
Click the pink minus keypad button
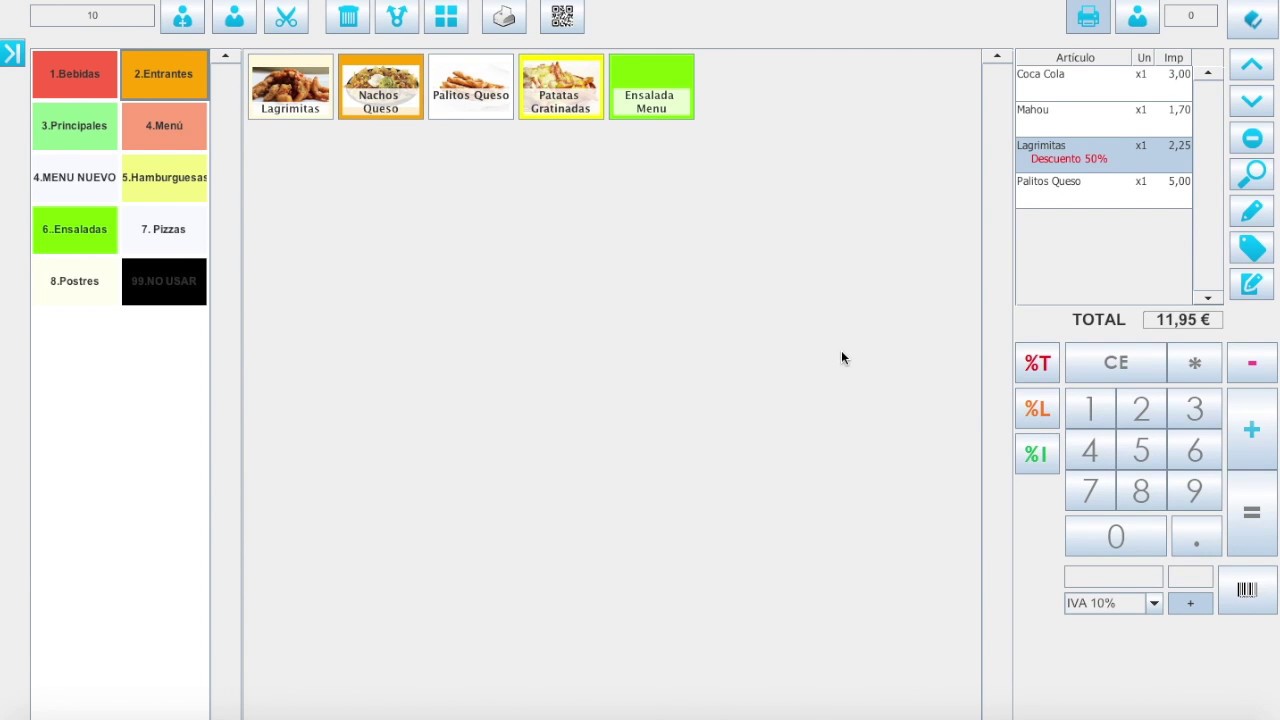click(x=1252, y=363)
